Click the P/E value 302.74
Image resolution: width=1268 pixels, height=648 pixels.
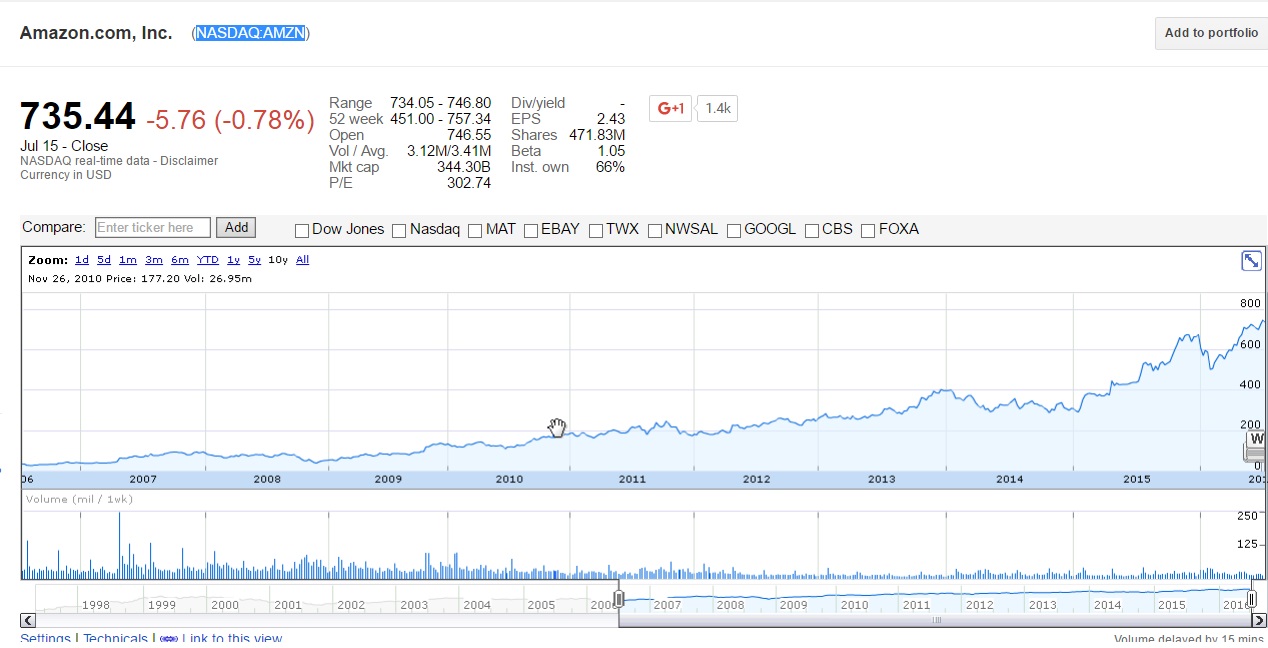coord(470,183)
